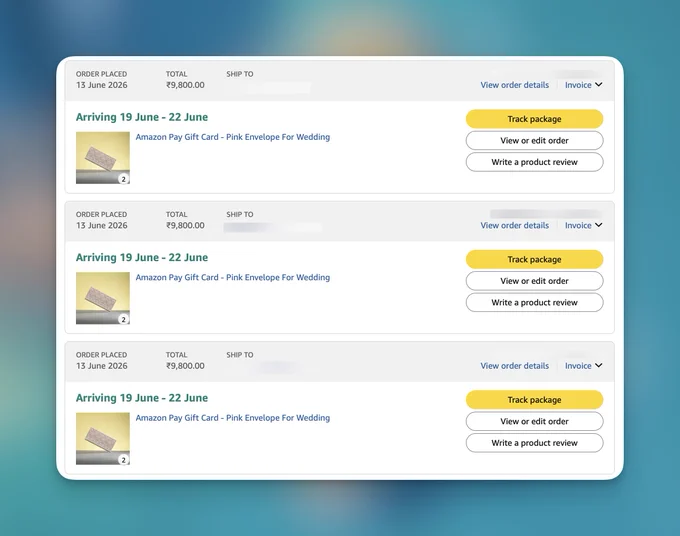Screen dimensions: 680x536
Task: Open the middle order's Amazon Pay Gift Card title
Action: [232, 278]
